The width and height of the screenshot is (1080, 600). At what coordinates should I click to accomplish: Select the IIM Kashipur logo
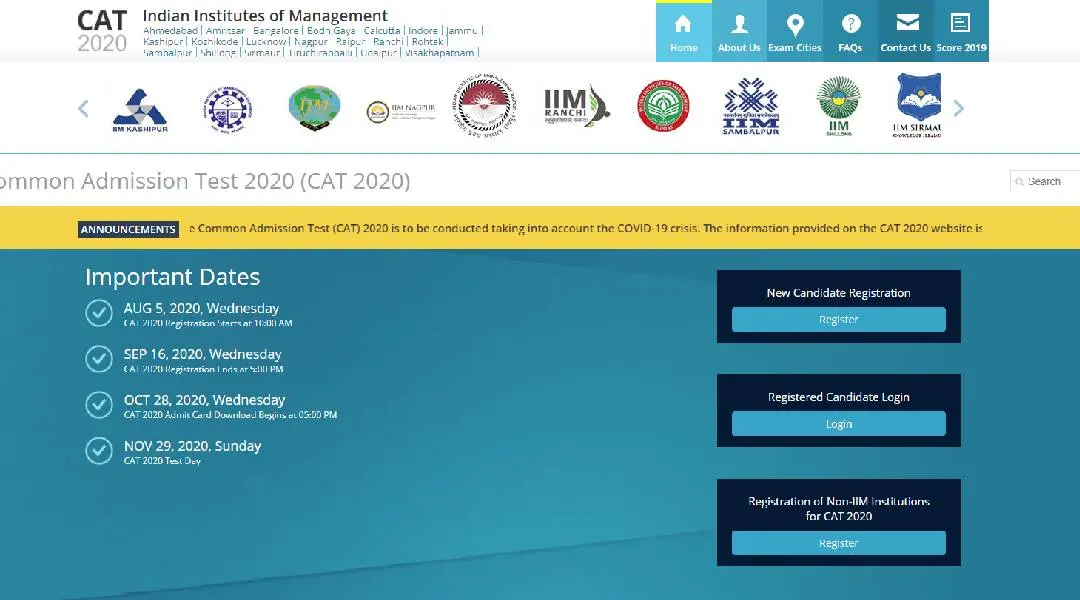click(139, 110)
